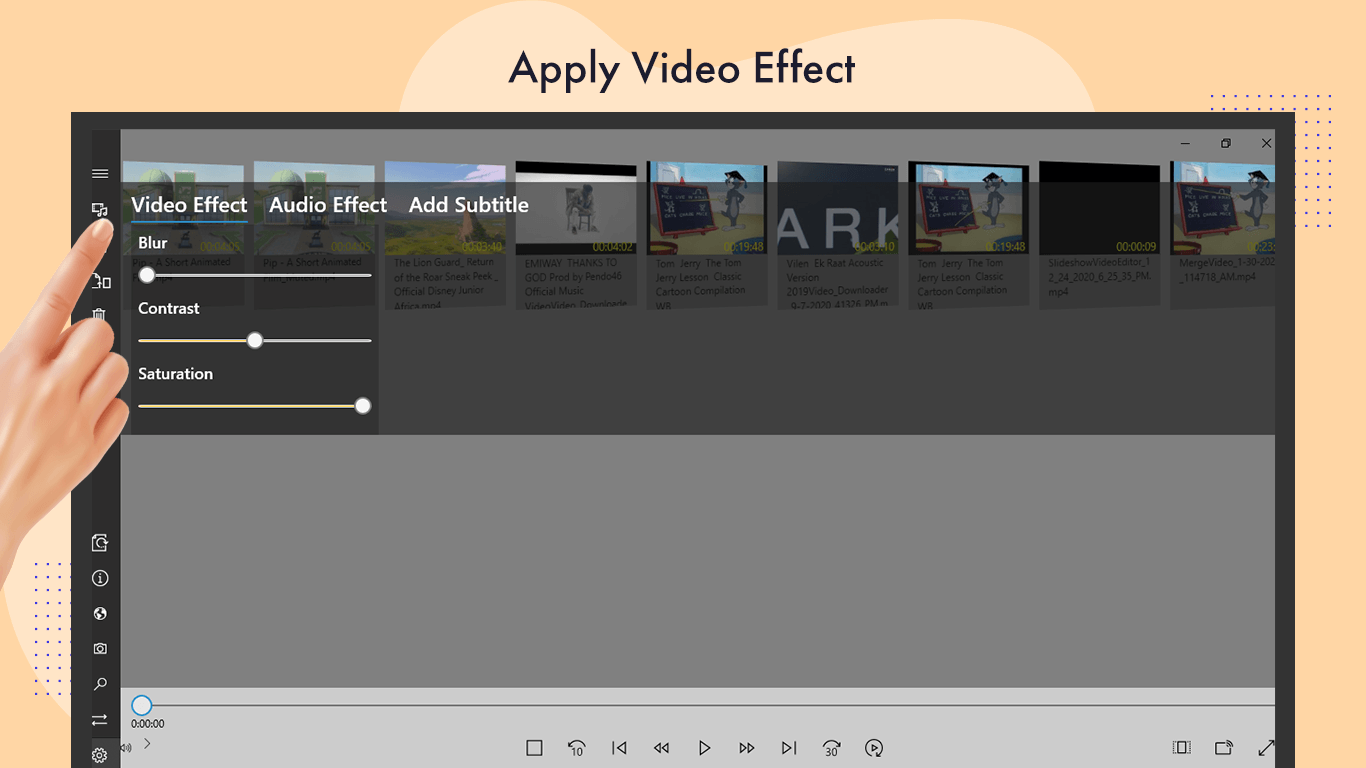Click the Blur slider handle
The width and height of the screenshot is (1366, 768).
tap(147, 275)
